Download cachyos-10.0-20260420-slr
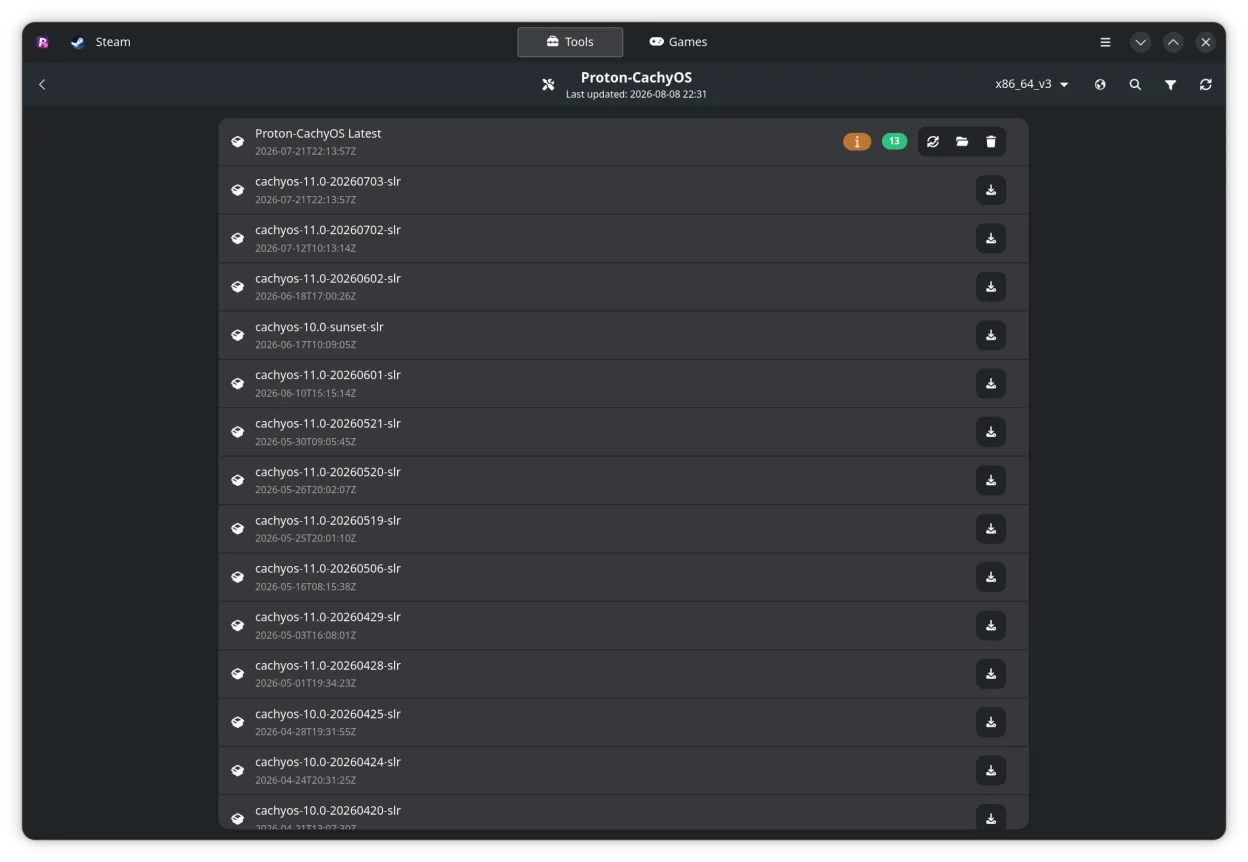Image resolution: width=1248 pixels, height=862 pixels. (991, 818)
